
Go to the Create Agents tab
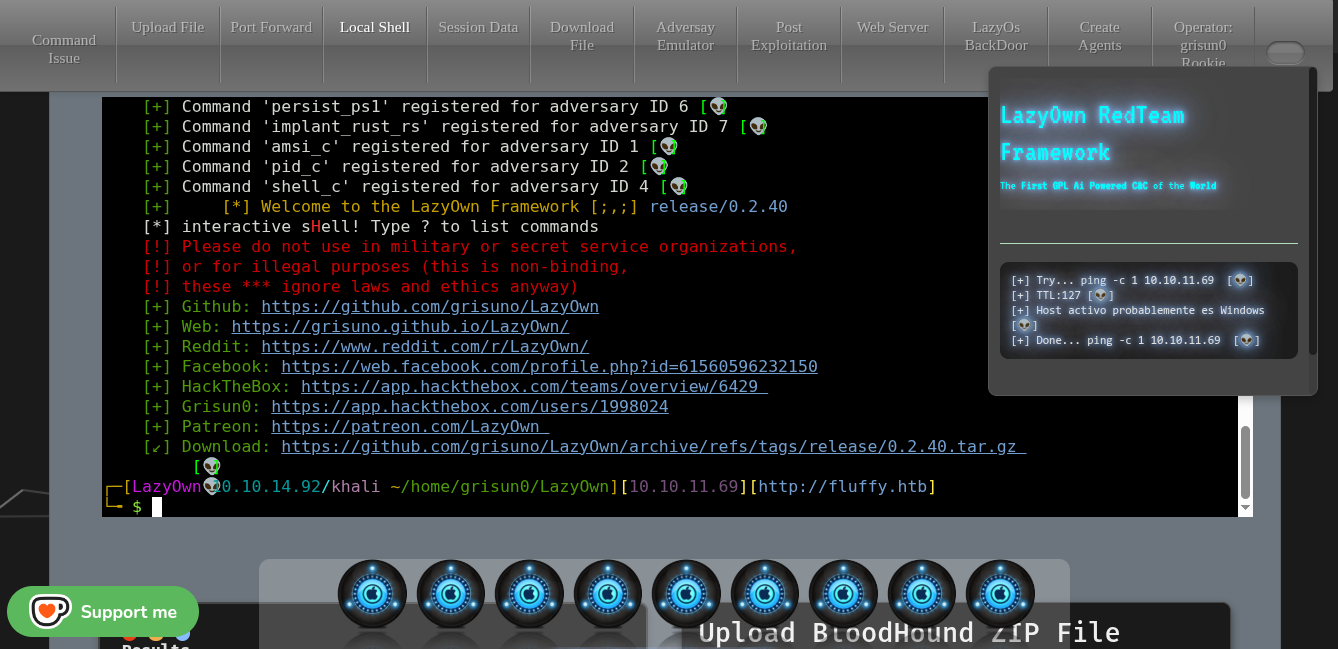(x=1100, y=36)
